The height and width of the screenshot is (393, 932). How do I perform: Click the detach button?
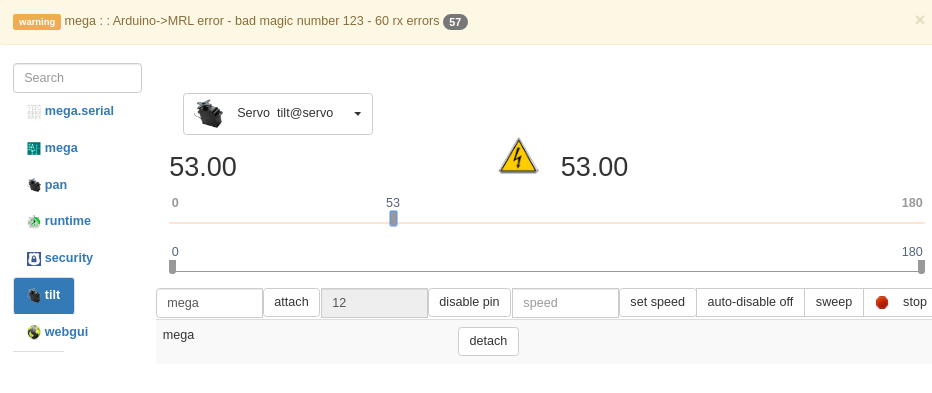coord(488,341)
